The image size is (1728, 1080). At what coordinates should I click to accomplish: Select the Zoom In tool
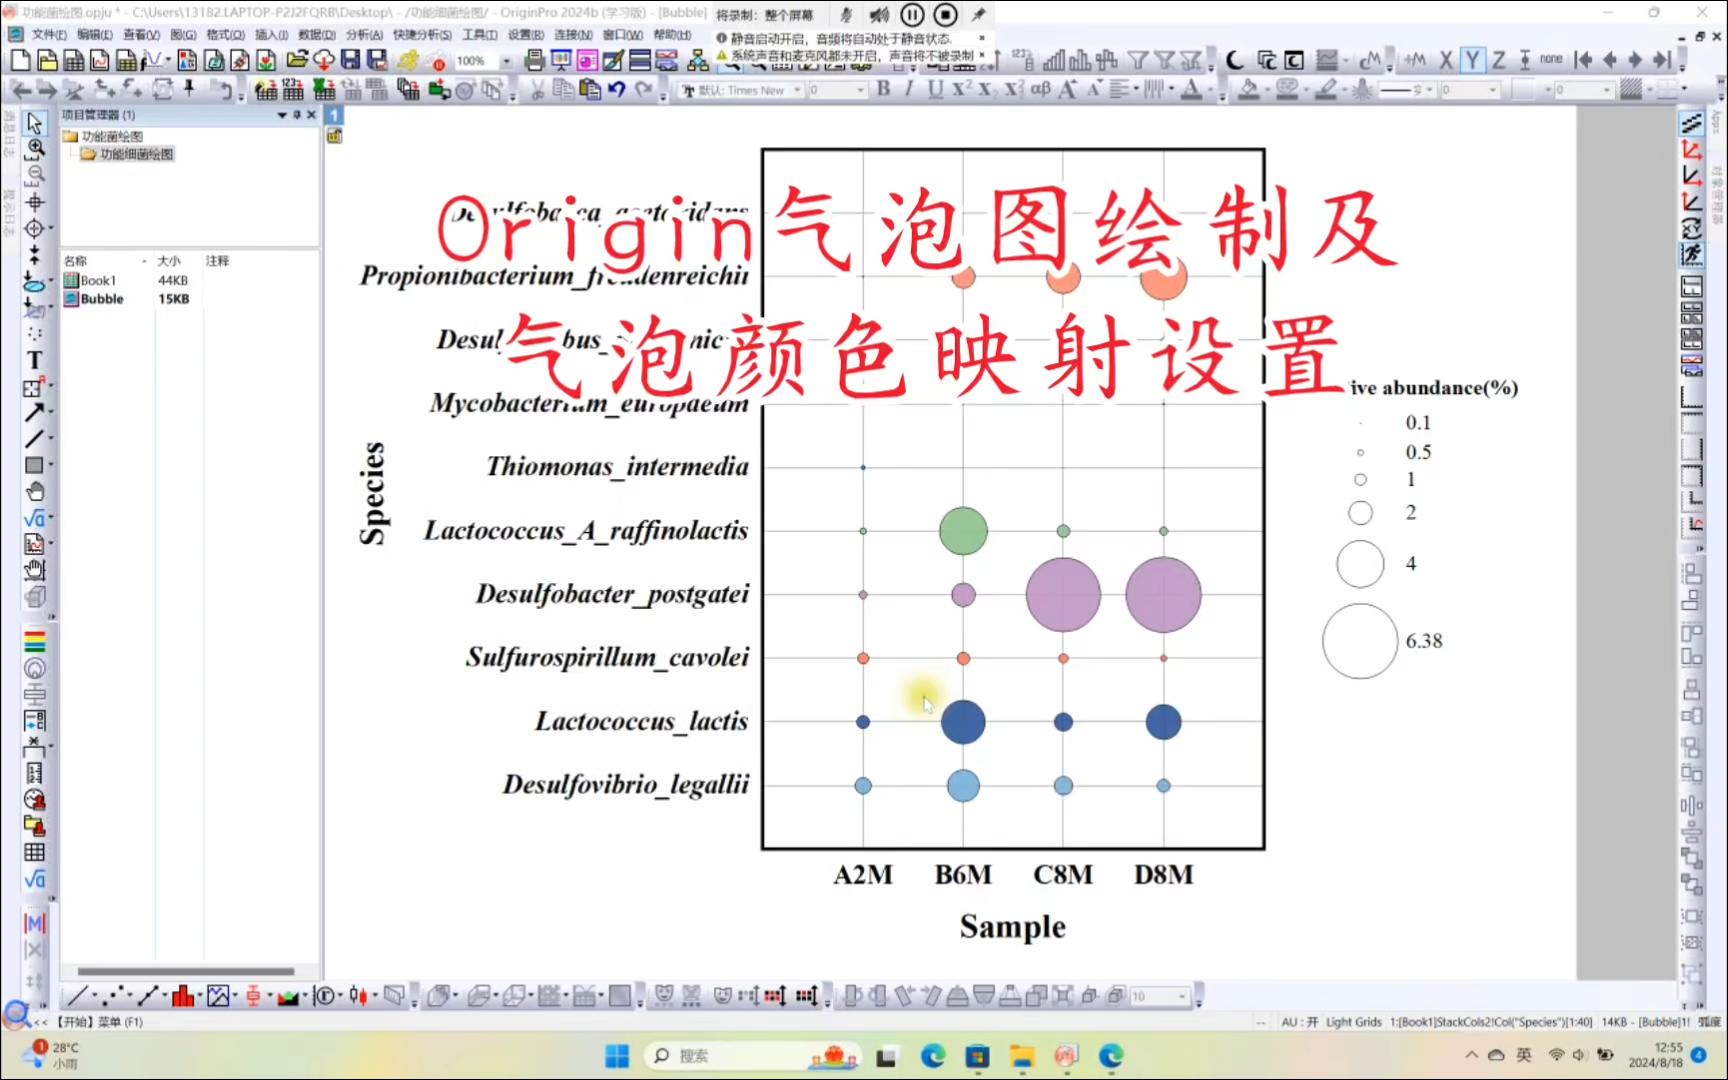[35, 148]
